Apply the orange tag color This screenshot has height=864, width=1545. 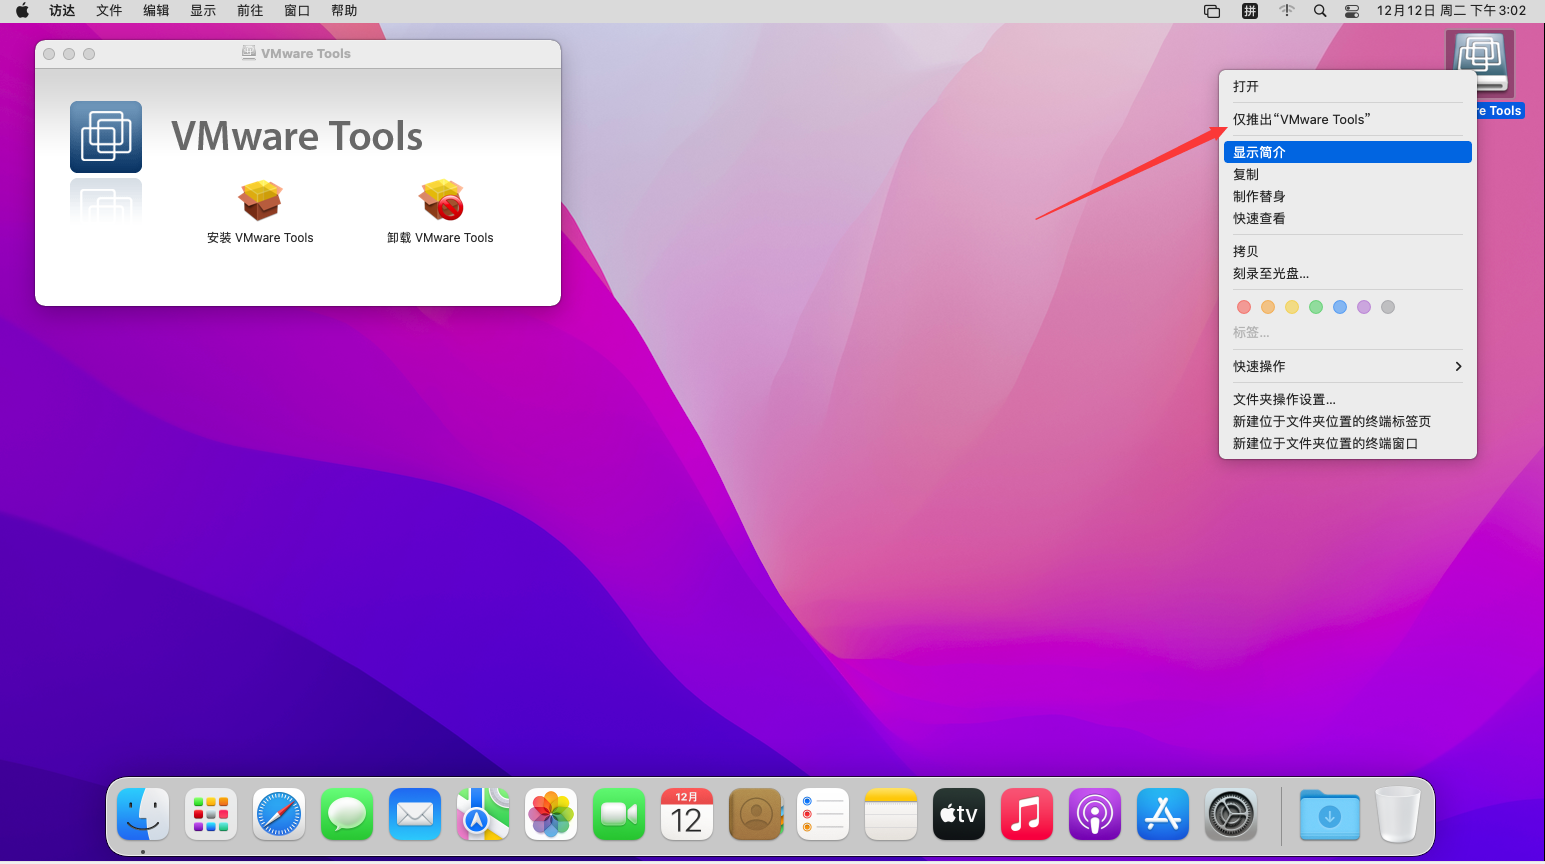click(1268, 307)
